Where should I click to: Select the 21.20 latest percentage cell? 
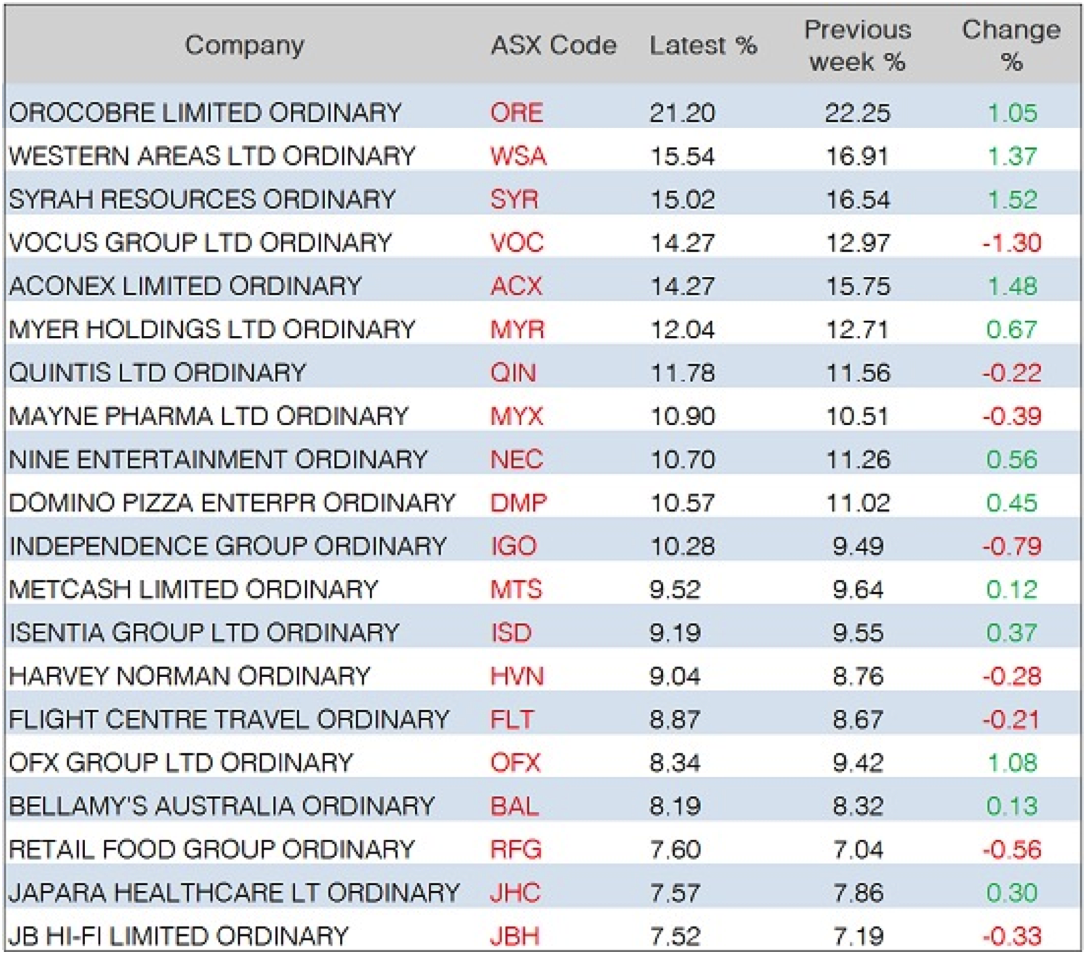[682, 113]
